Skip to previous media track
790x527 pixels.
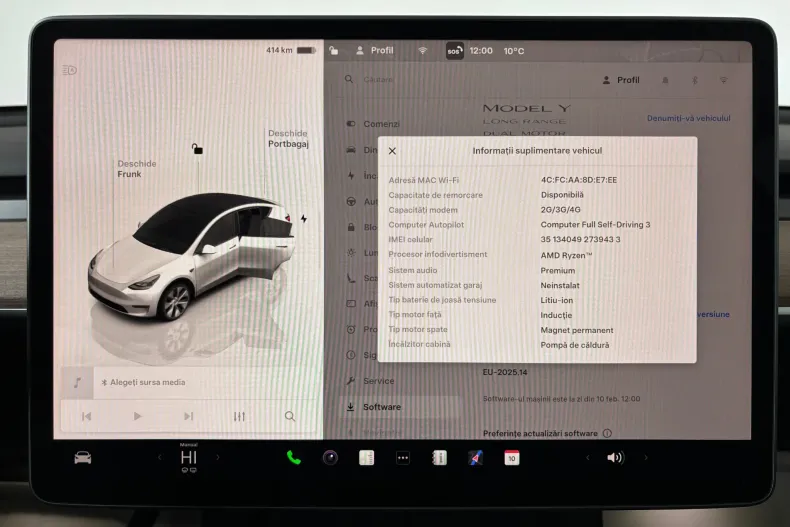[x=87, y=416]
